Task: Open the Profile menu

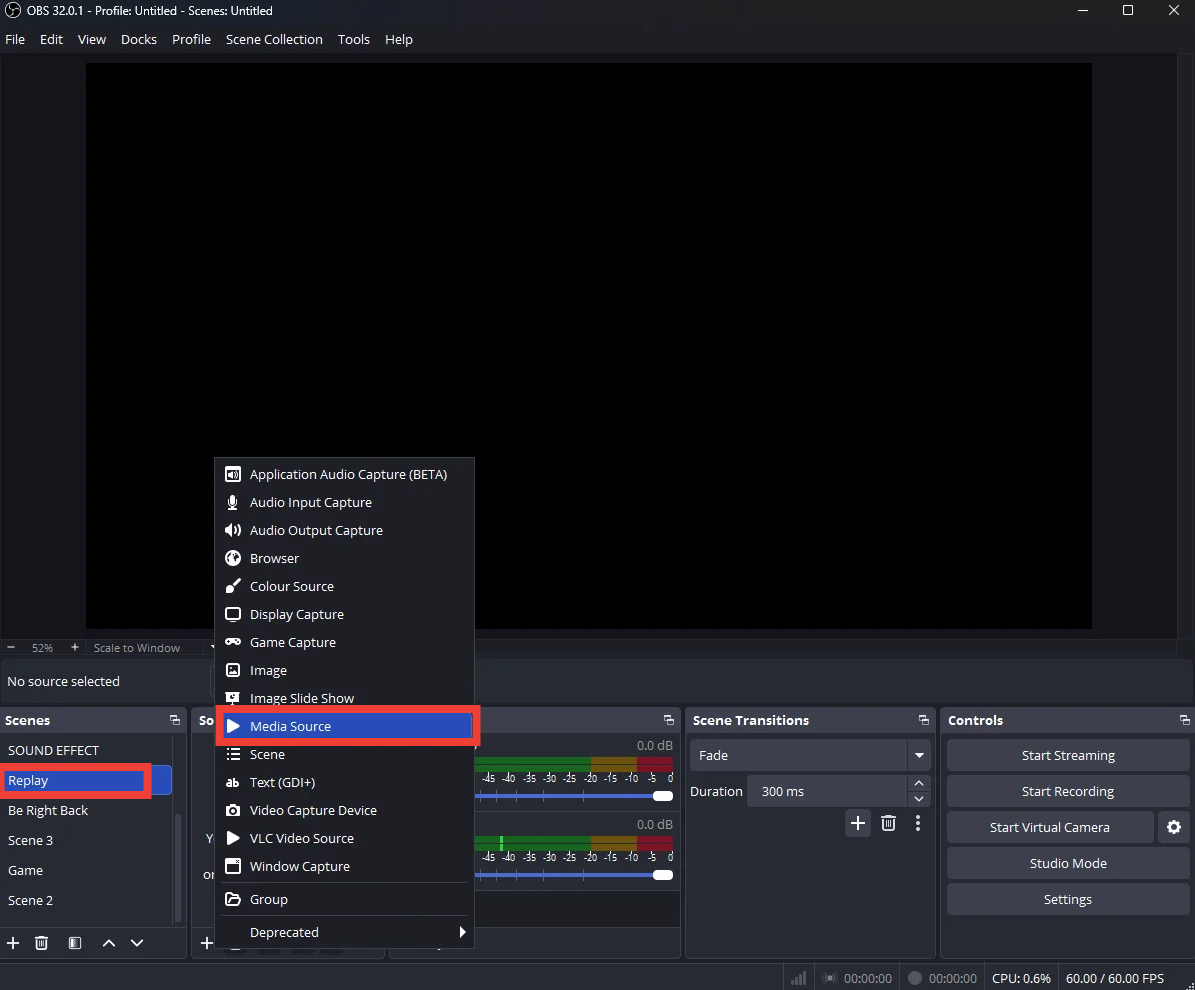Action: [191, 40]
